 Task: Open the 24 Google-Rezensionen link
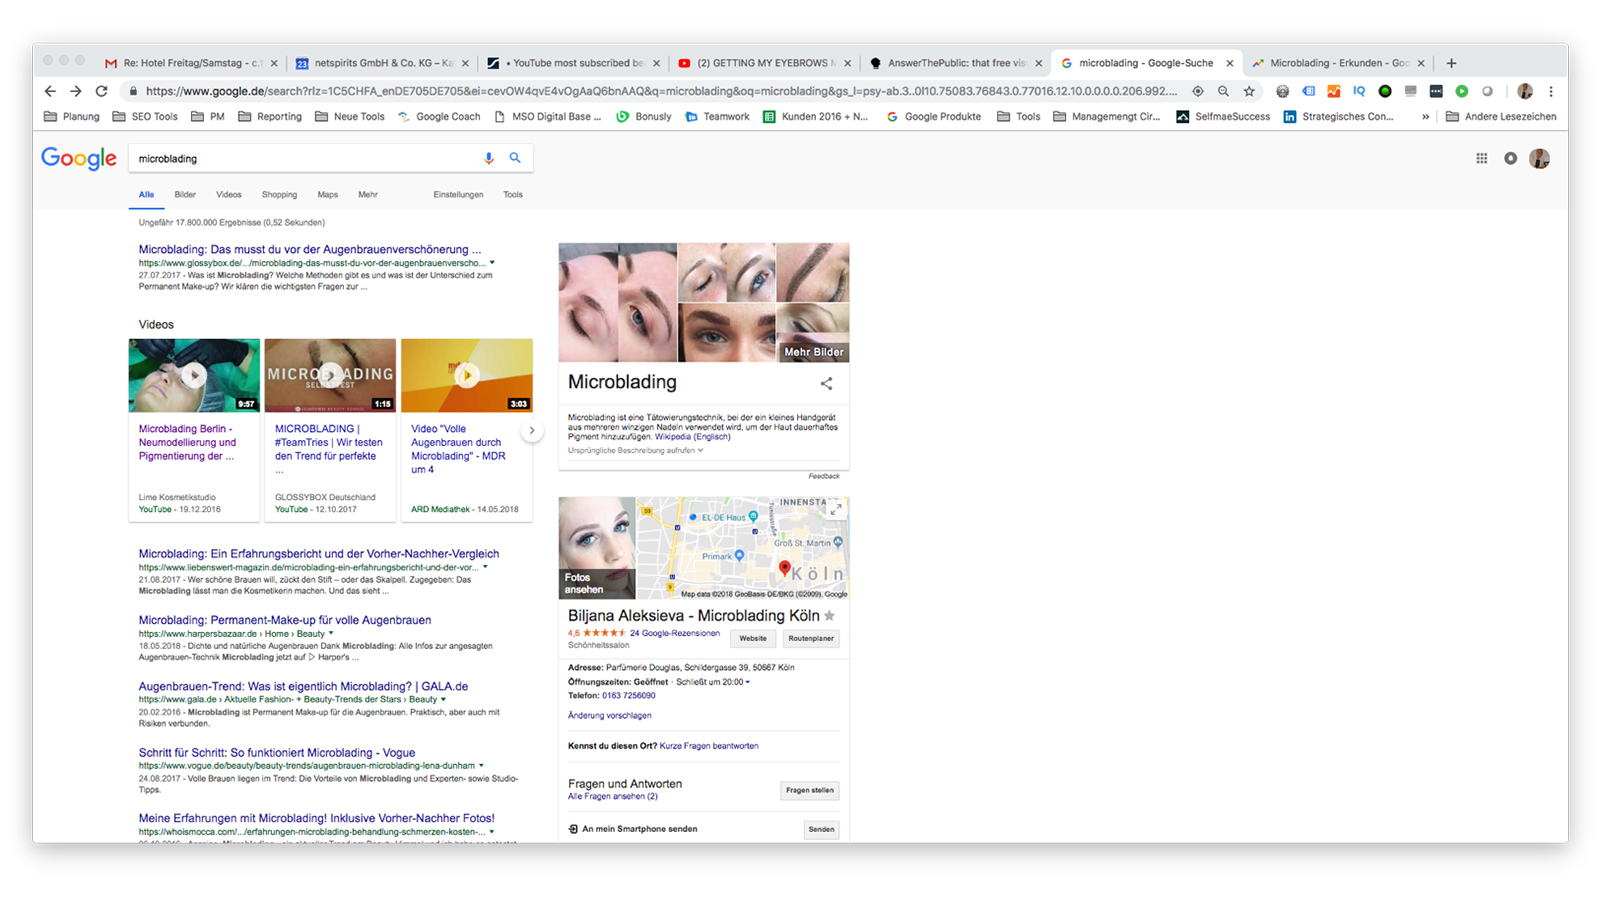pyautogui.click(x=675, y=633)
